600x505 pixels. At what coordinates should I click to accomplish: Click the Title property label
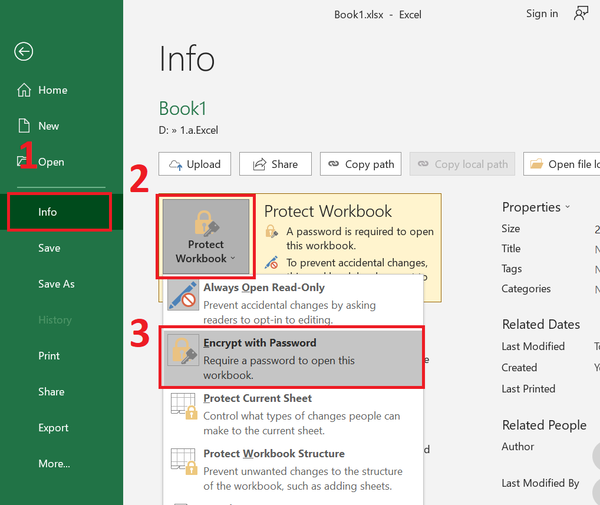click(511, 249)
